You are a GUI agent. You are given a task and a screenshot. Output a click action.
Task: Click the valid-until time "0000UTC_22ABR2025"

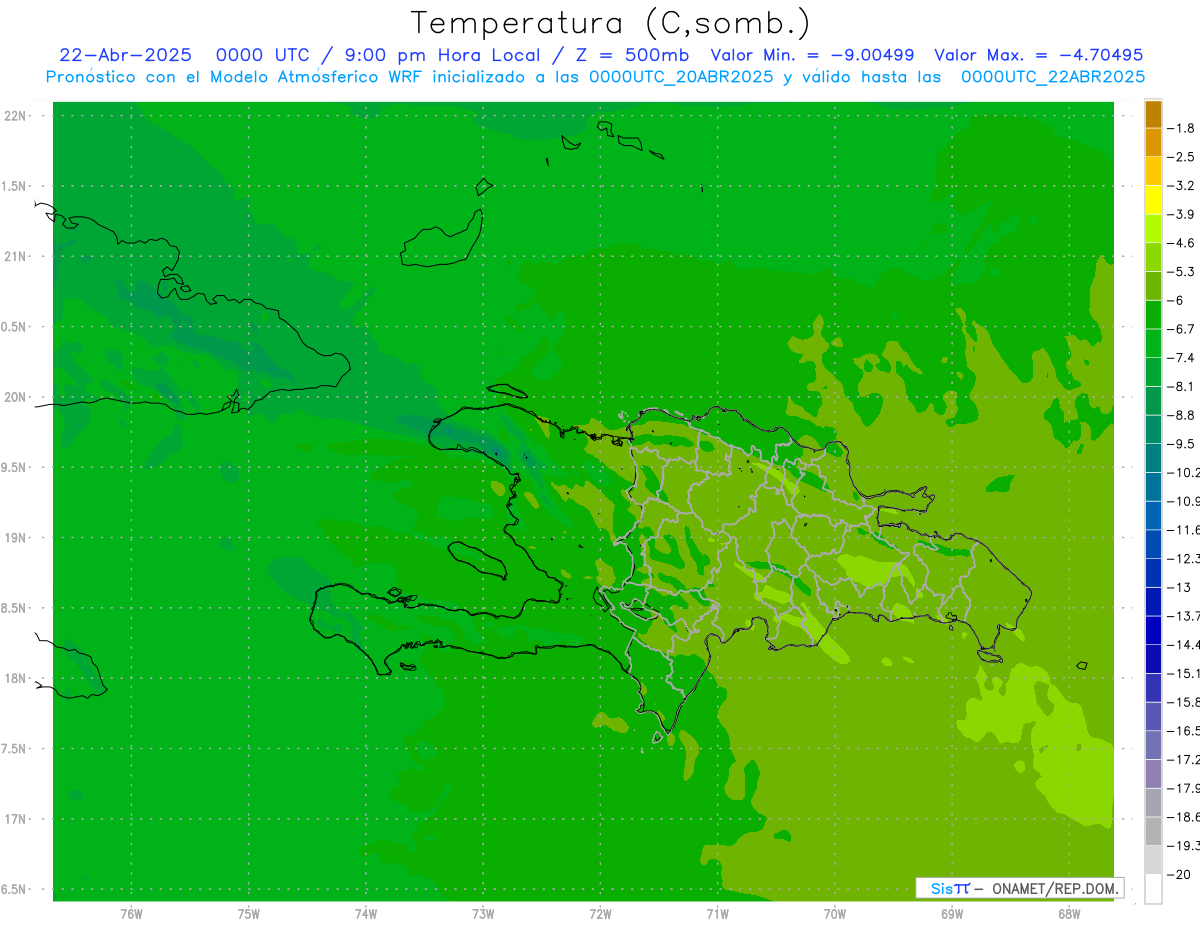coord(1053,77)
